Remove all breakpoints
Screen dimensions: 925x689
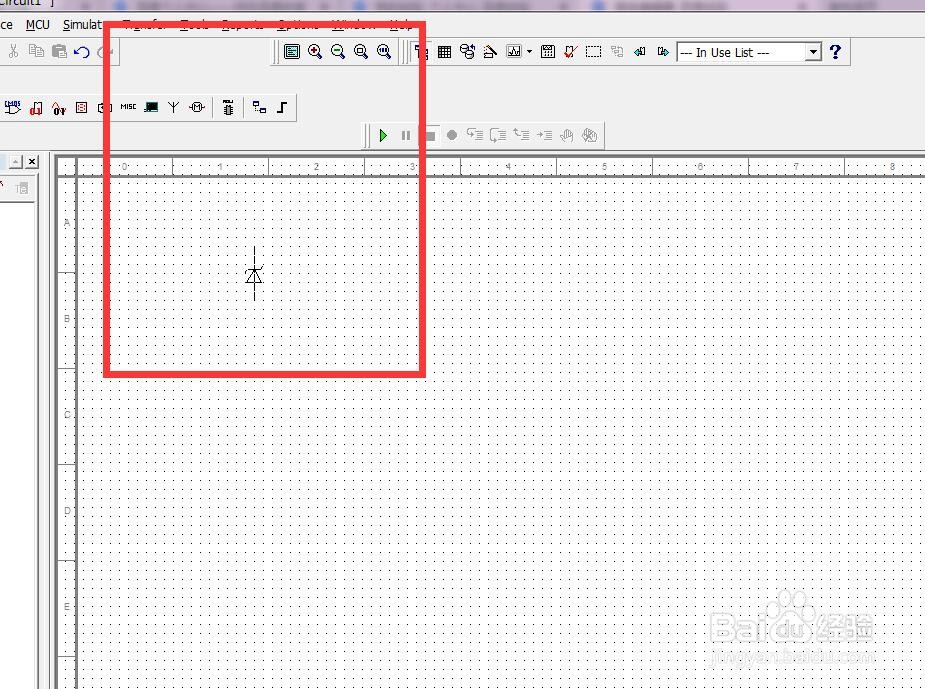pyautogui.click(x=589, y=136)
